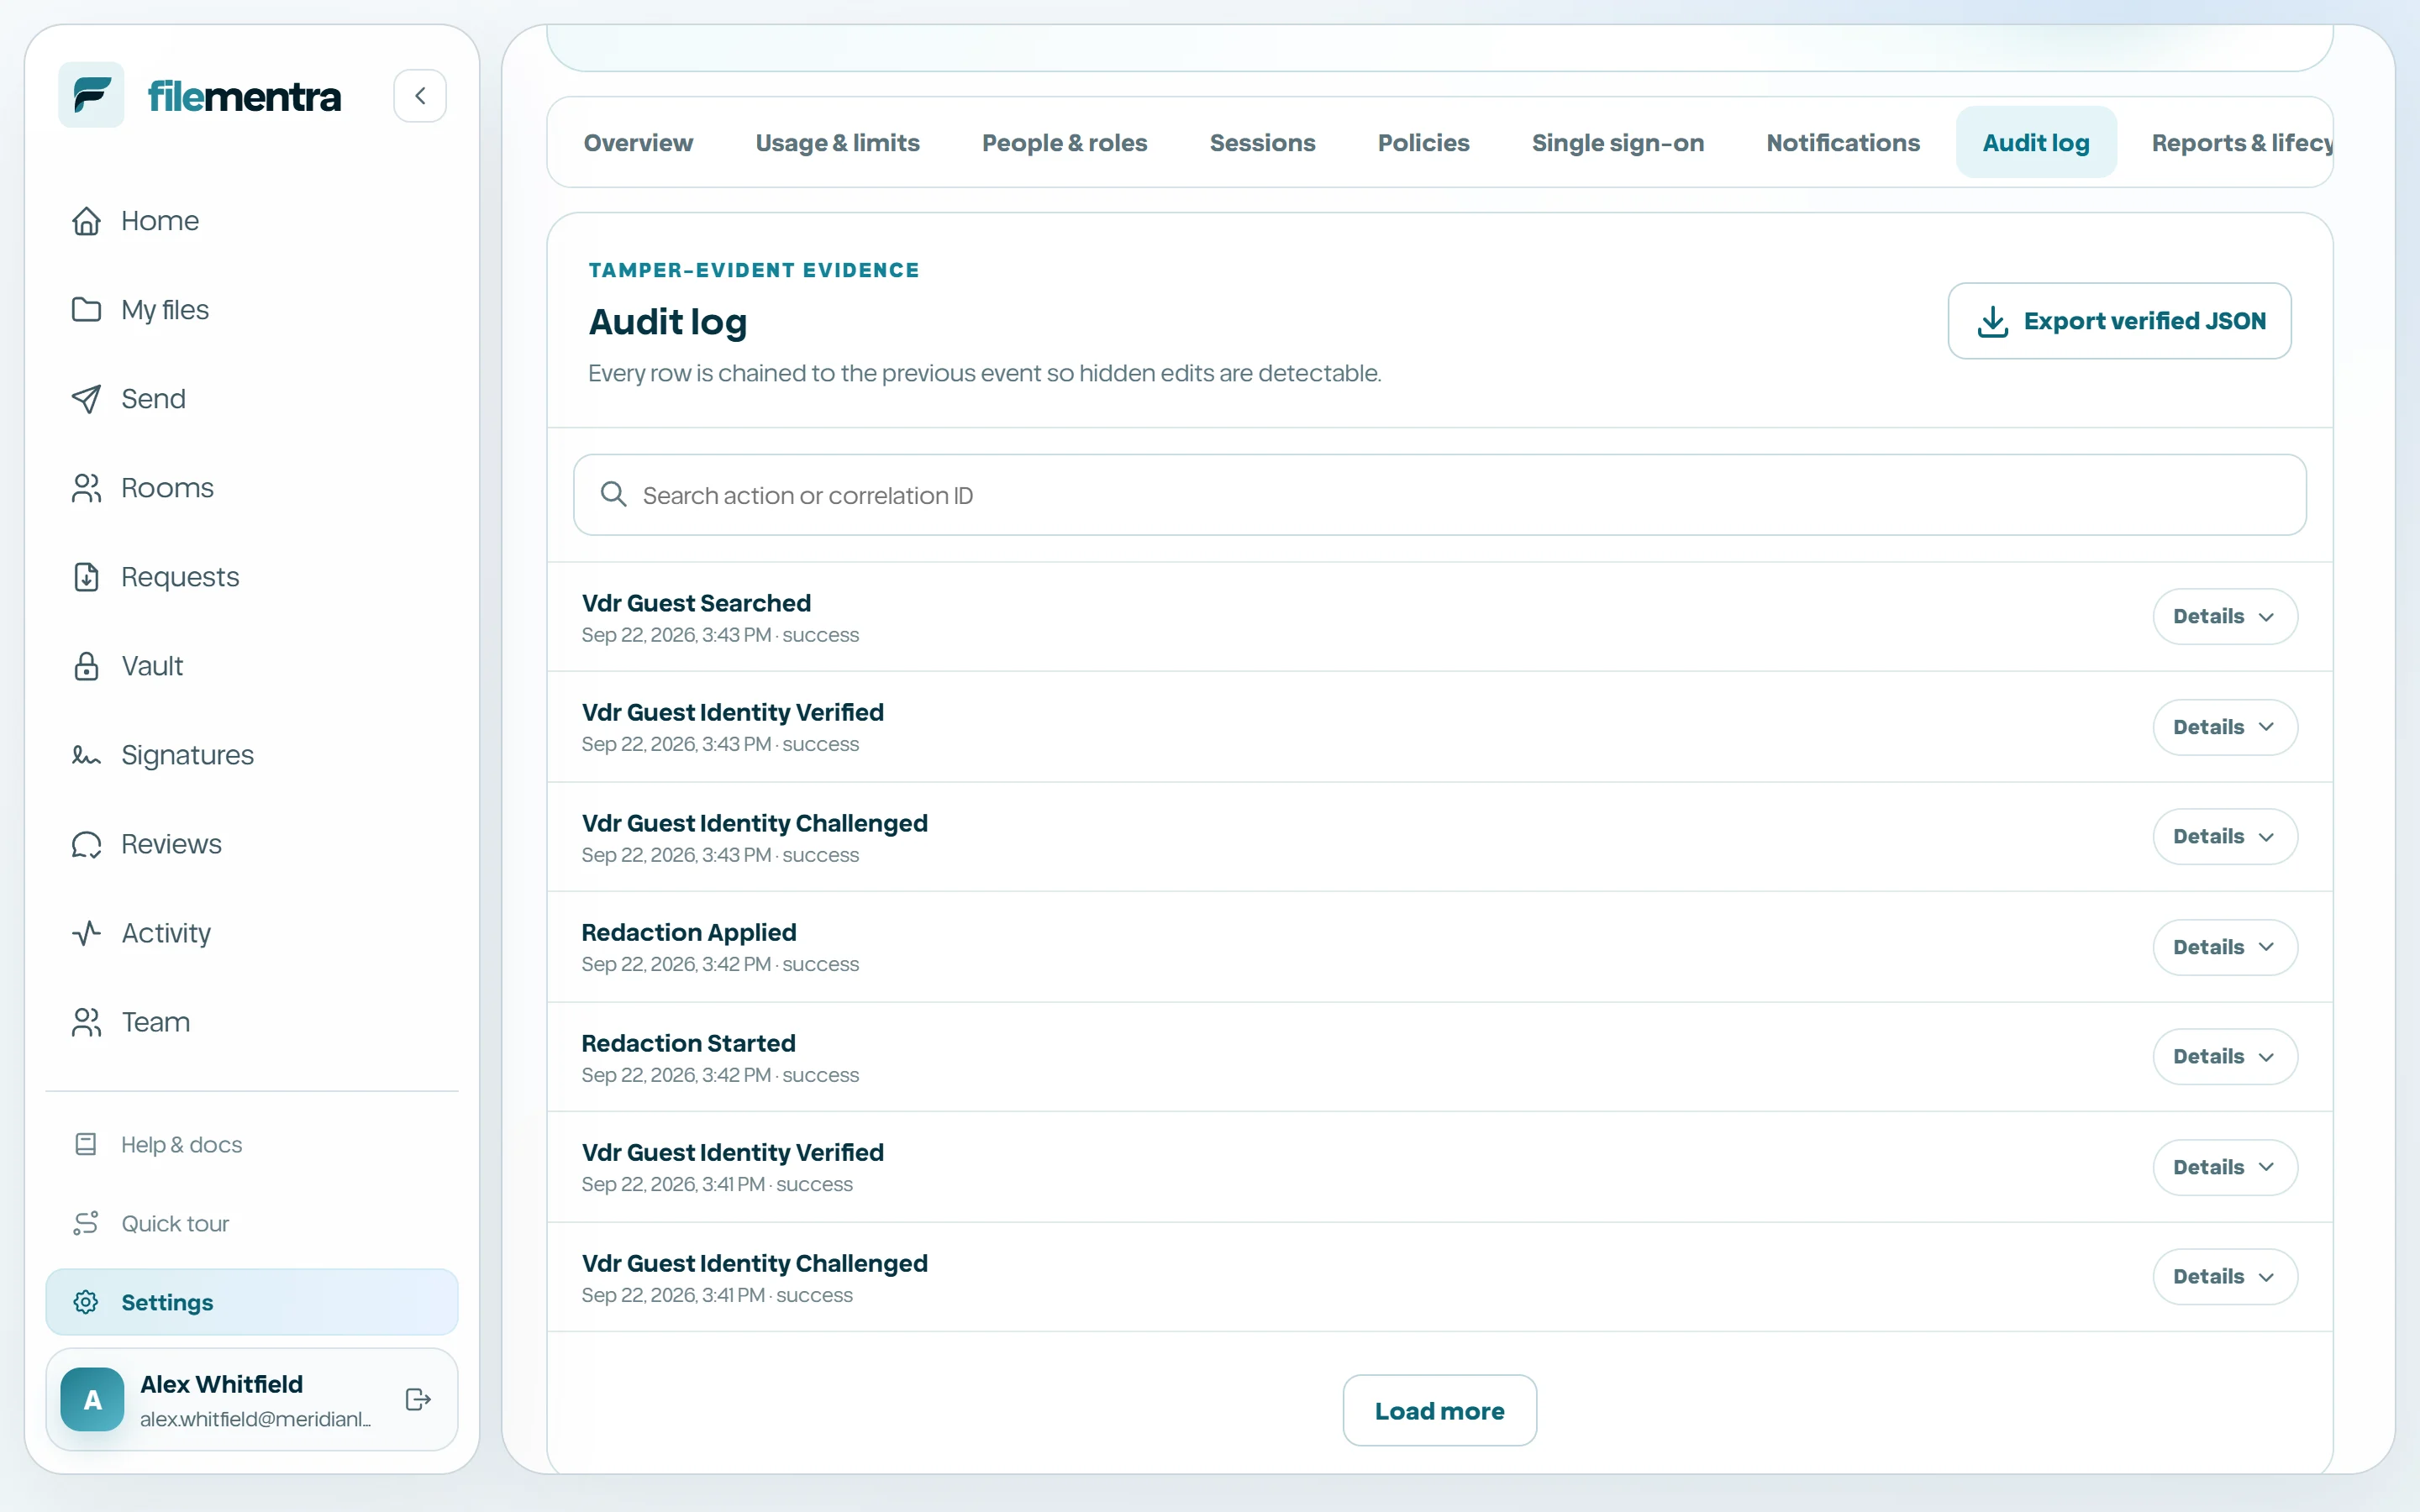This screenshot has width=2420, height=1512.
Task: Open the Usage & limits tab
Action: (x=837, y=143)
